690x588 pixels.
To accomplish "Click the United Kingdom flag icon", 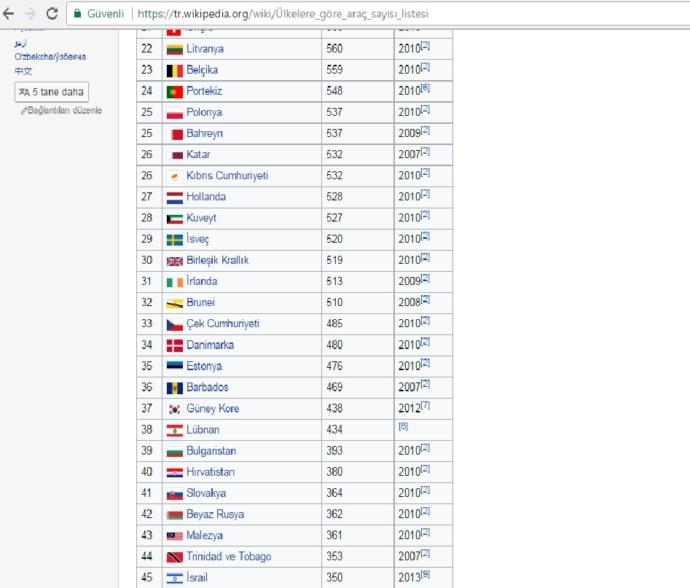I will (x=175, y=261).
